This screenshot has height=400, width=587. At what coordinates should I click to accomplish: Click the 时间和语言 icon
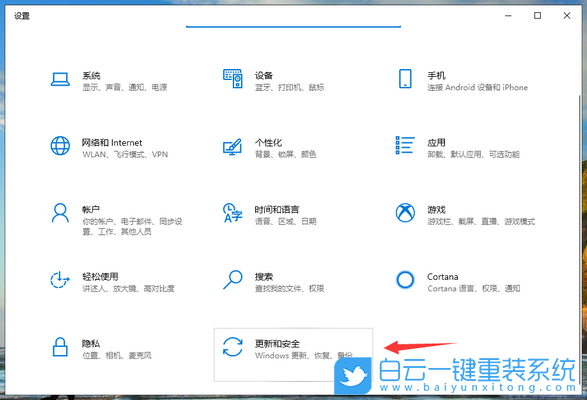pyautogui.click(x=232, y=213)
